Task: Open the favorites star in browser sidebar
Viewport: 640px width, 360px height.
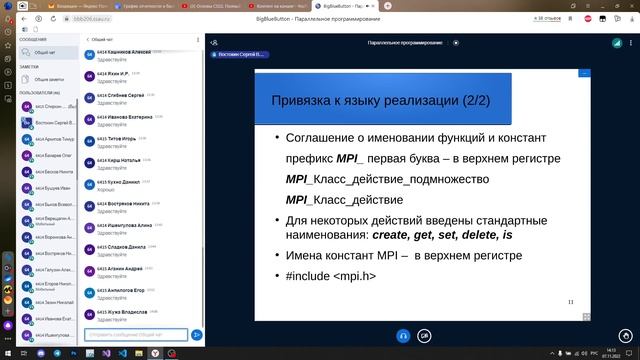Action: 8,45
